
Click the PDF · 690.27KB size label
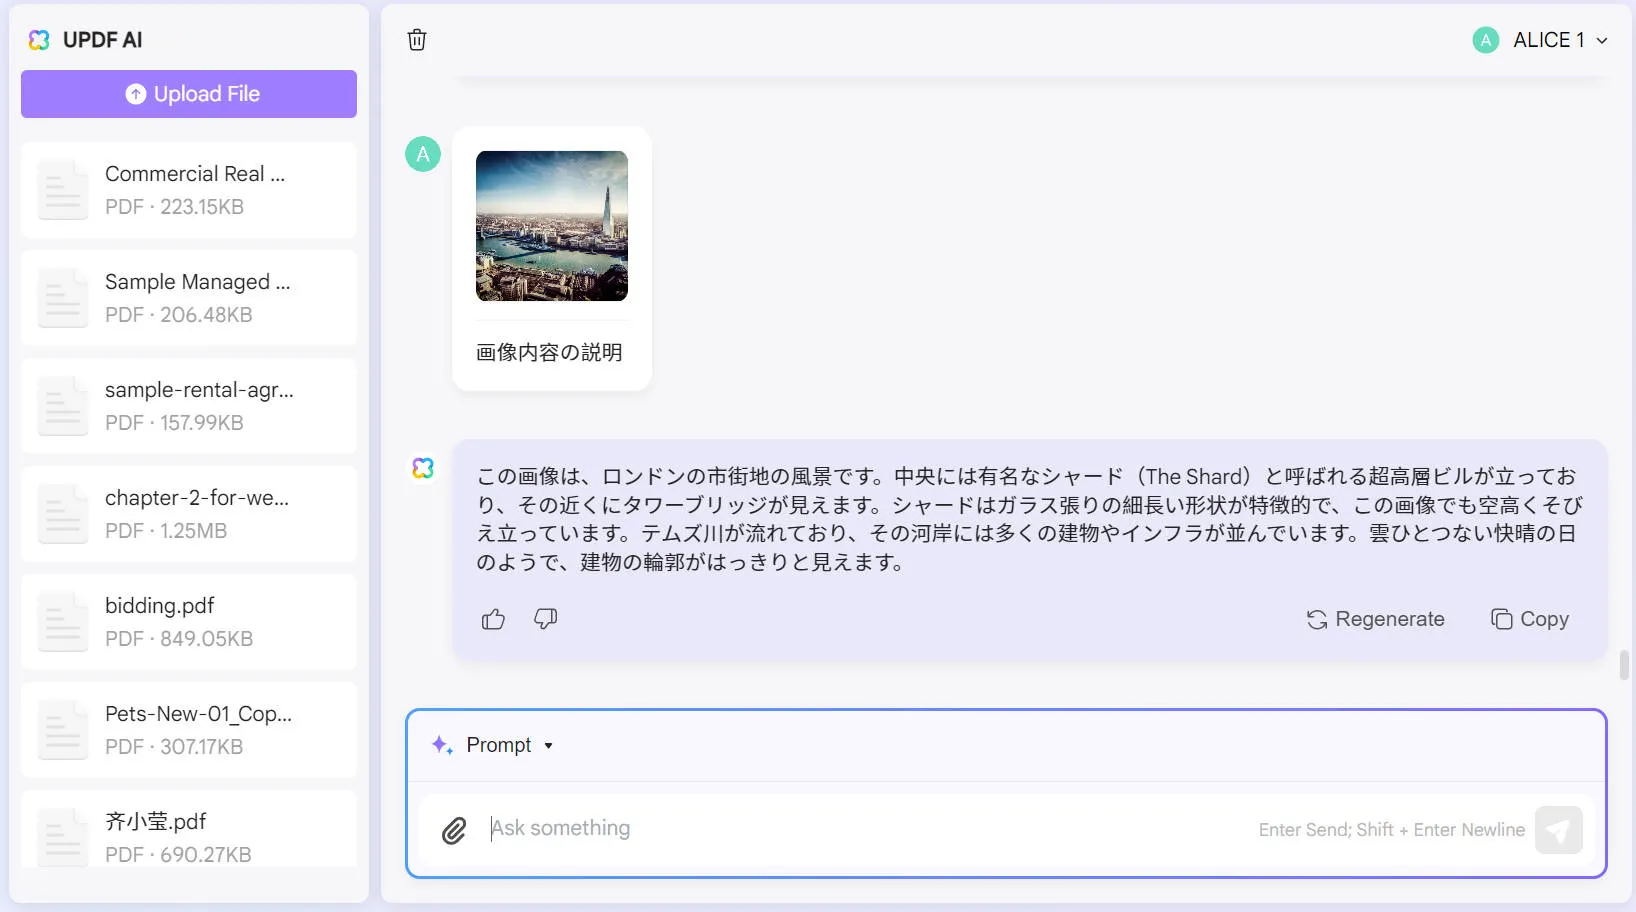coord(178,855)
